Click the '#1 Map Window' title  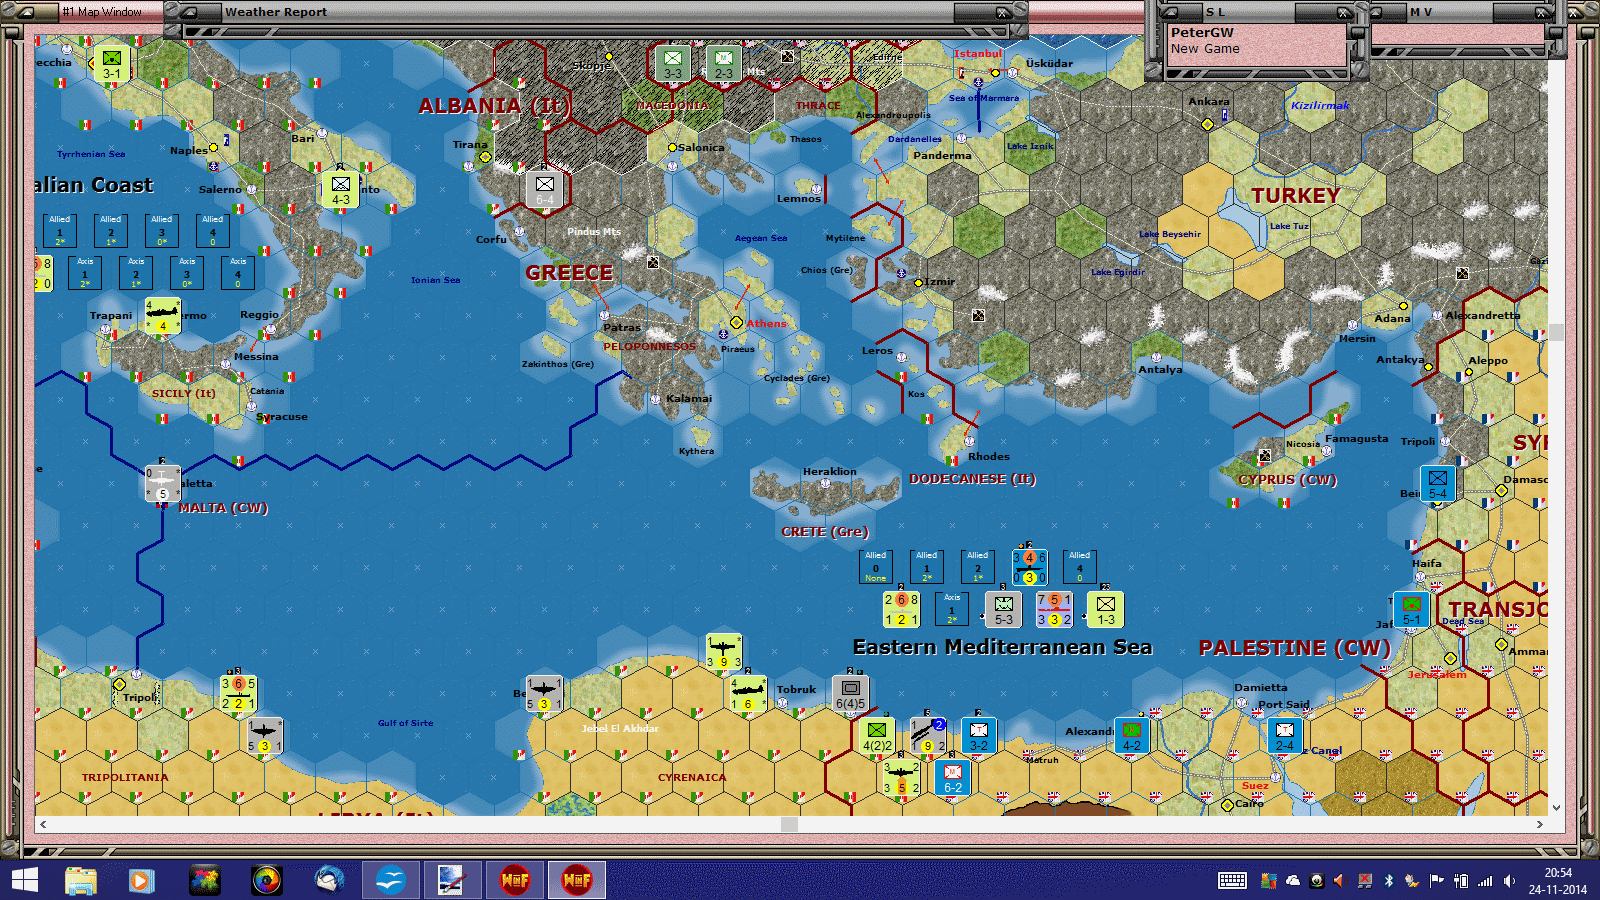click(x=102, y=12)
